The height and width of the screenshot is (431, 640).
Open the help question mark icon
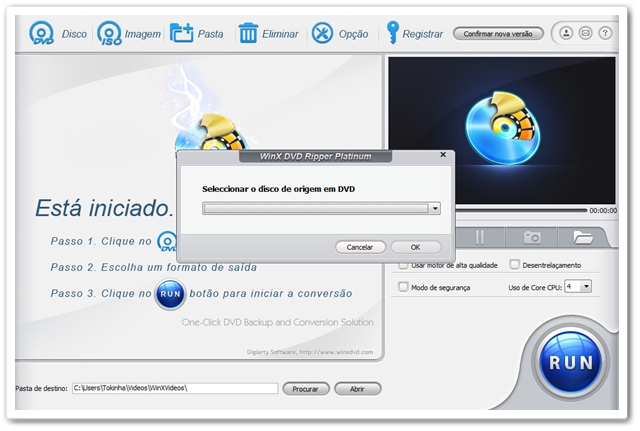[x=605, y=33]
